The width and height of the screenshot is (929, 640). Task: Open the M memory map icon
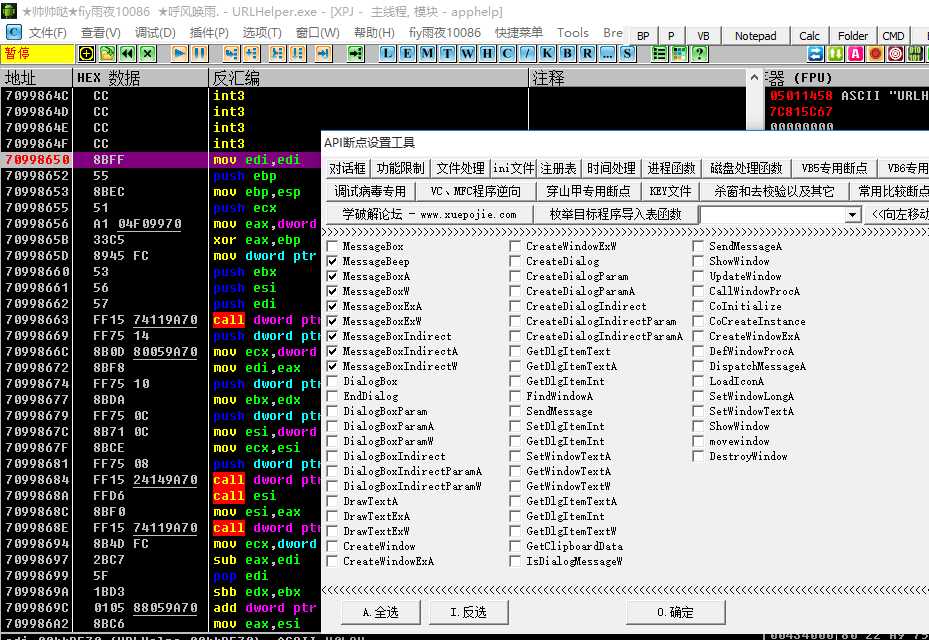[427, 54]
